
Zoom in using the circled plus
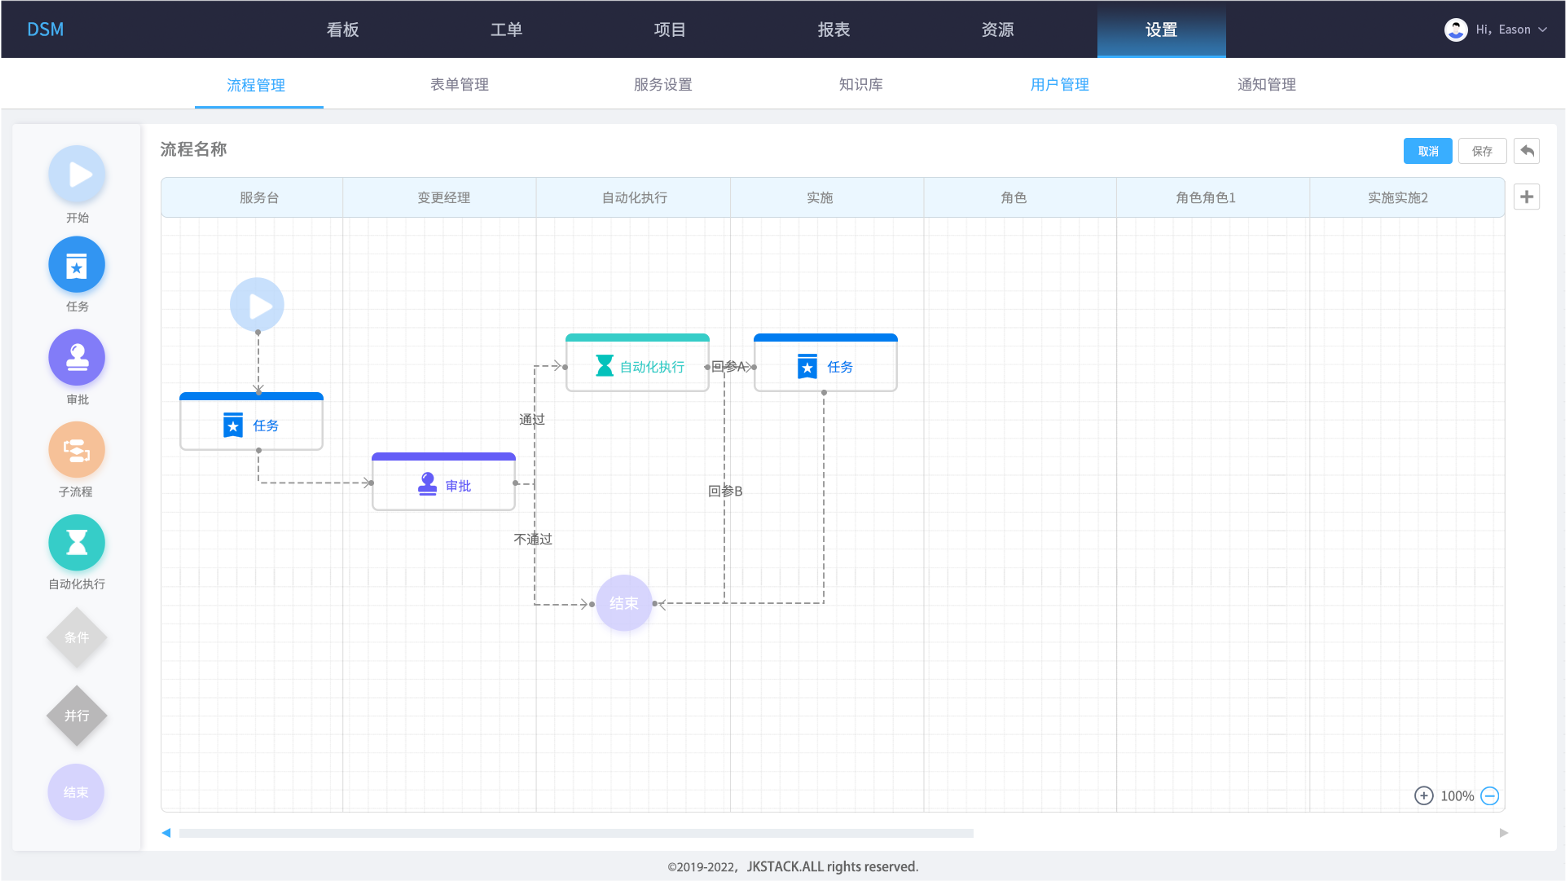click(x=1424, y=796)
